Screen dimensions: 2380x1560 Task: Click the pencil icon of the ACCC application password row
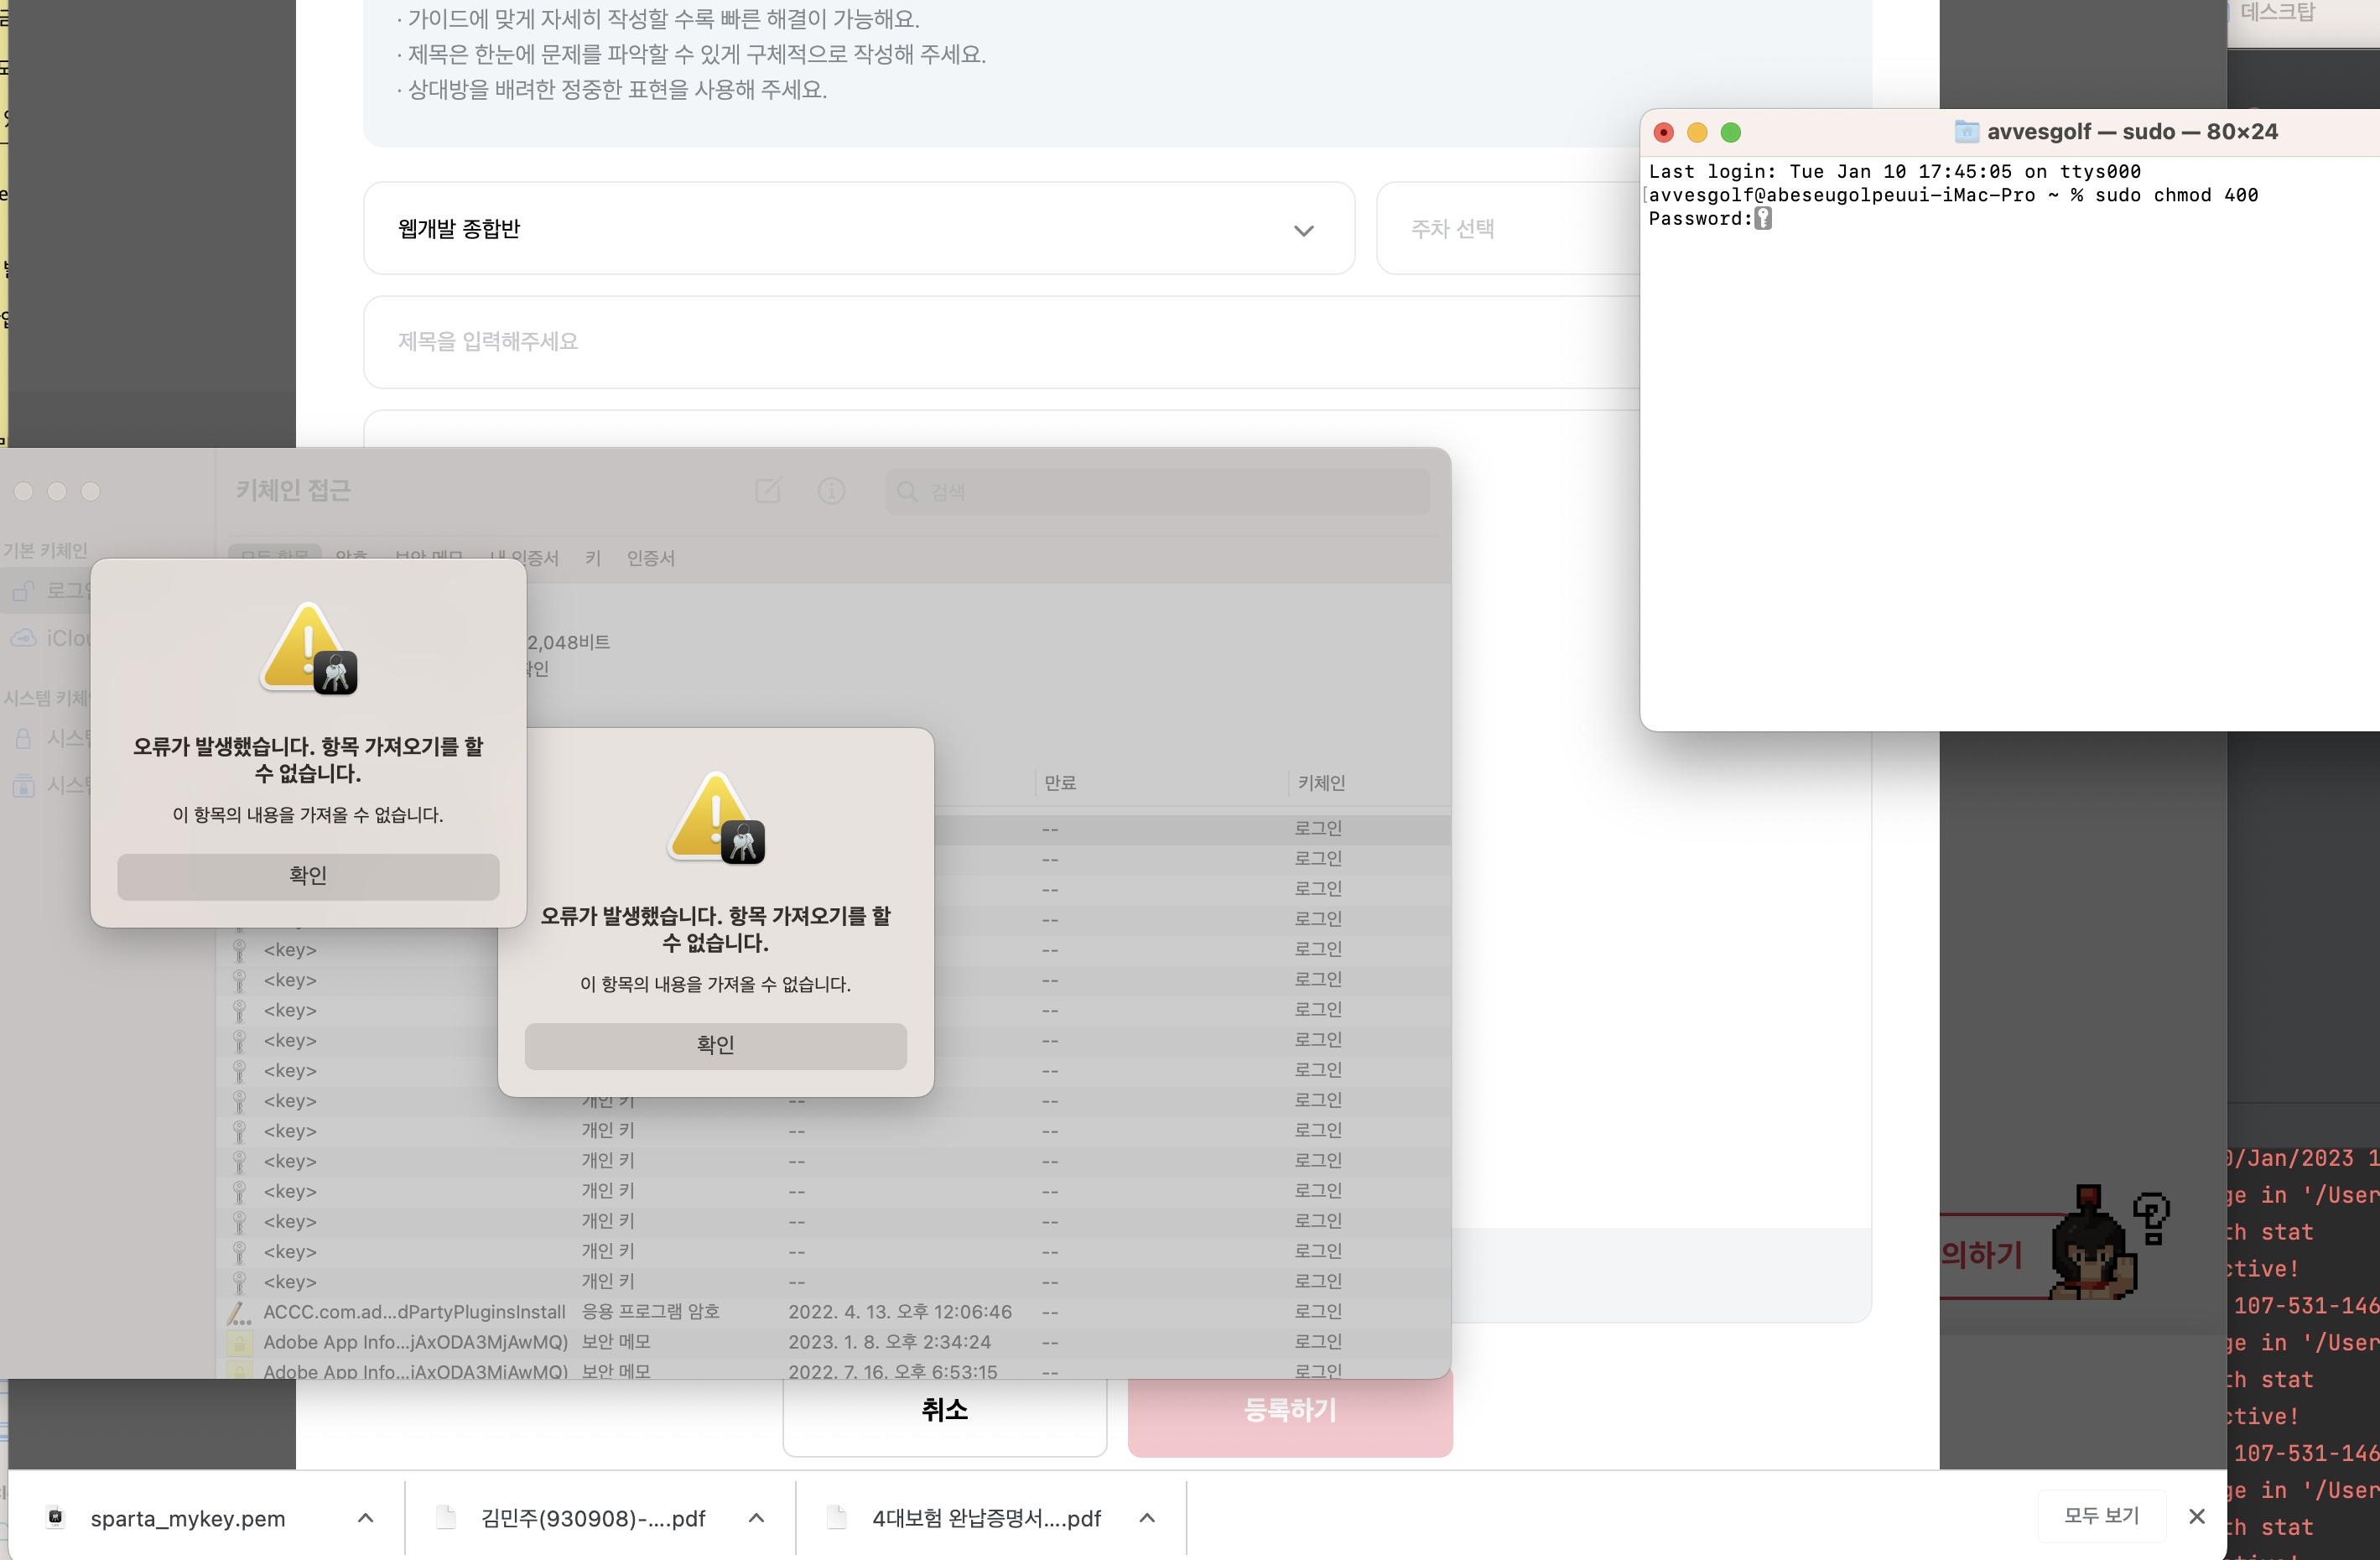pos(239,1313)
